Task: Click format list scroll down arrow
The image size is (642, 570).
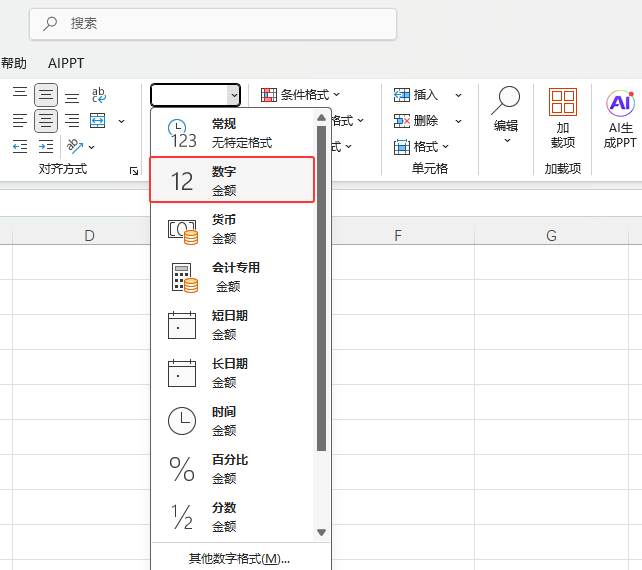Action: [x=321, y=532]
